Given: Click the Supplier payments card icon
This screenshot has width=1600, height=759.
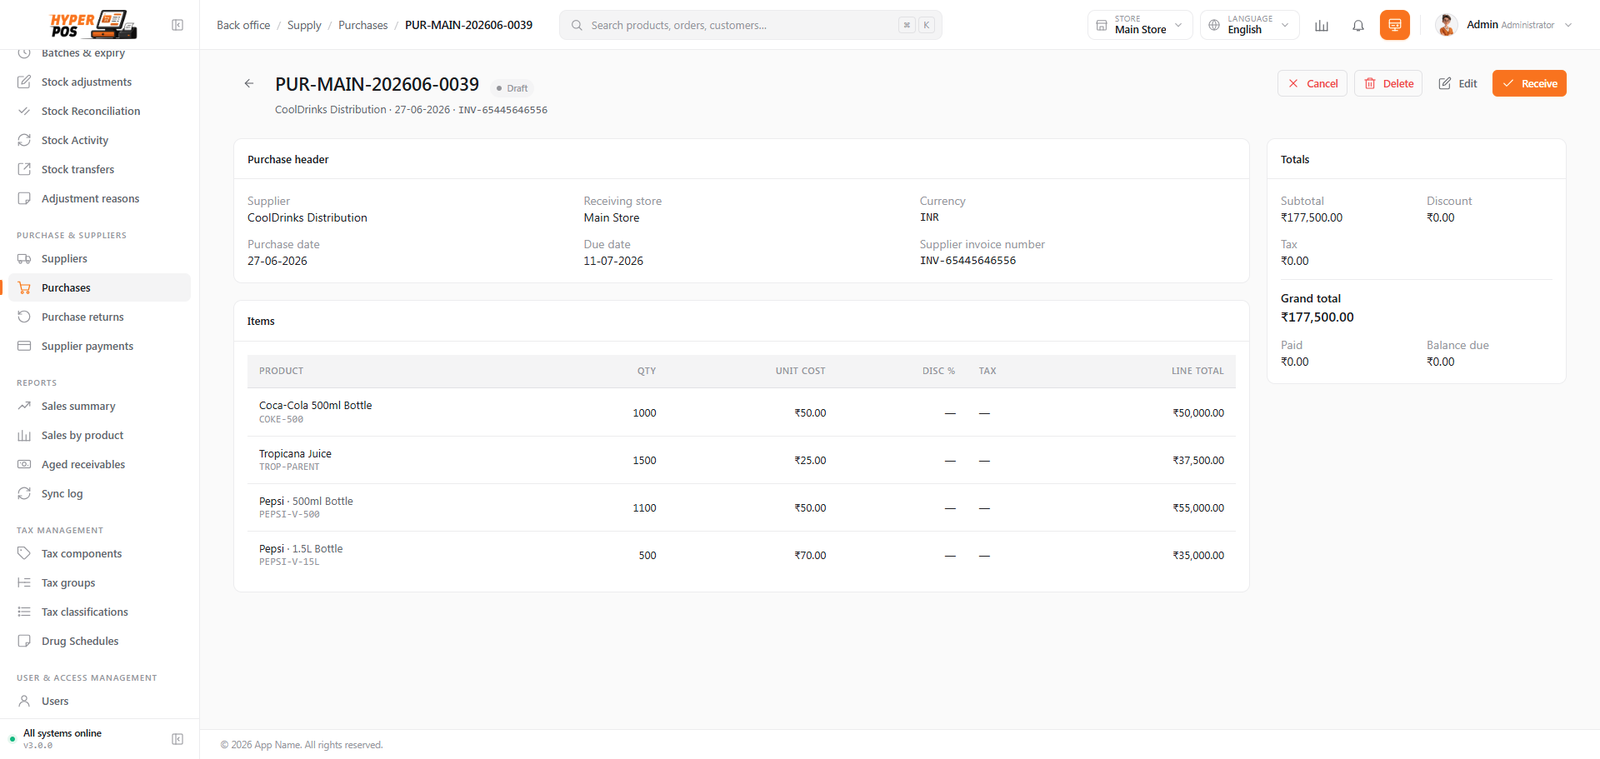Looking at the screenshot, I should point(24,346).
